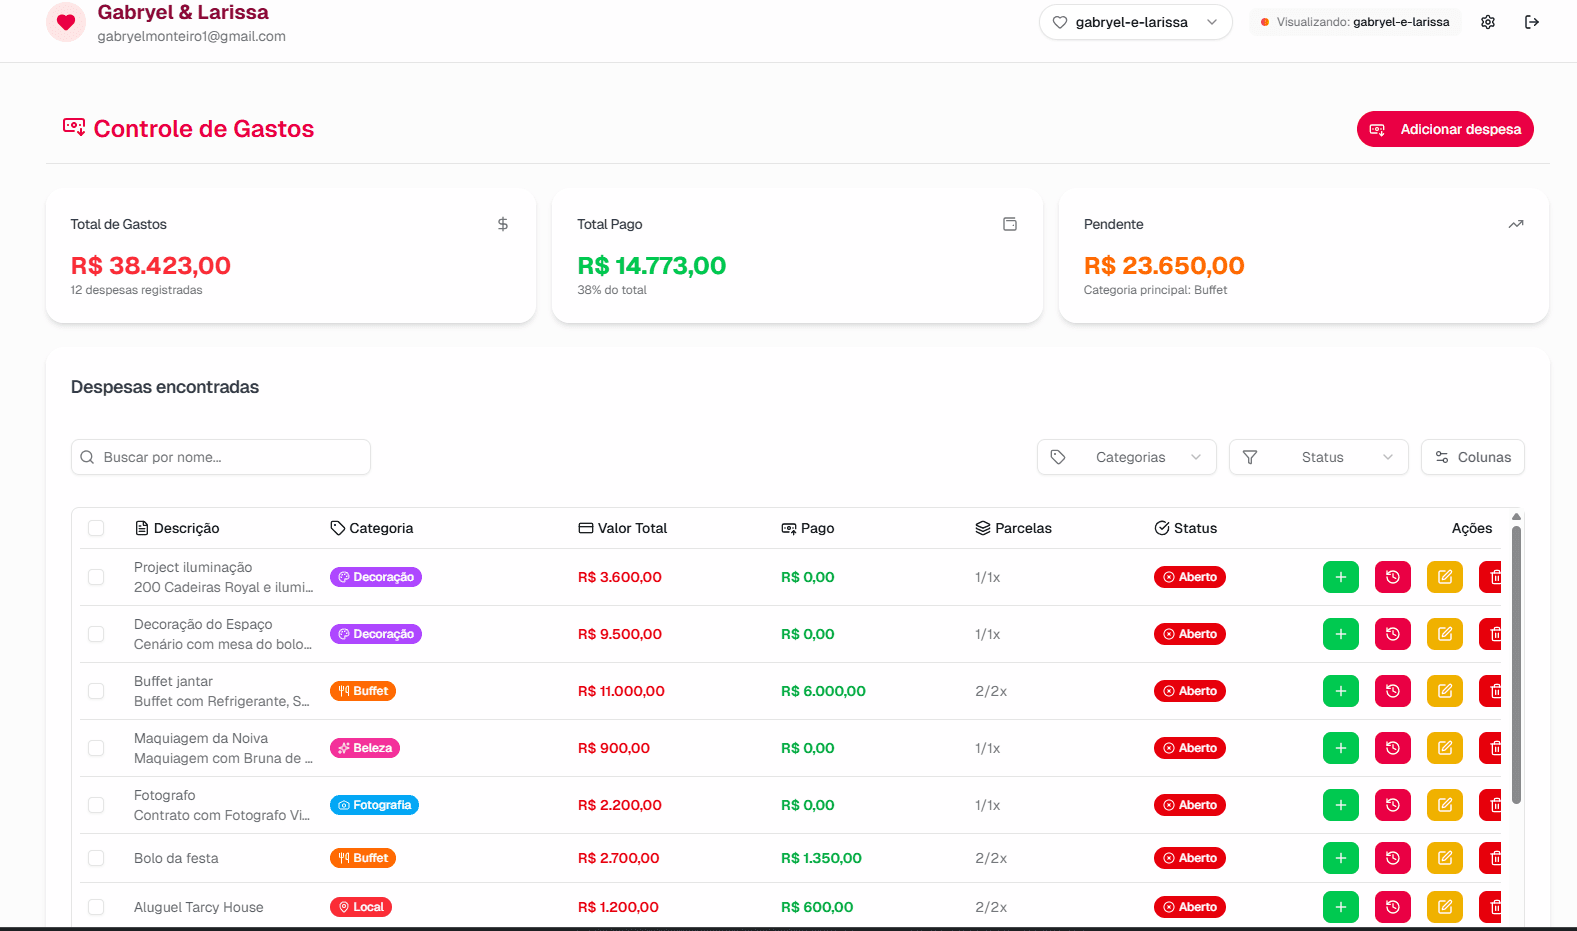
Task: Open the gabryel-e-larissa wedding selector
Action: point(1135,22)
